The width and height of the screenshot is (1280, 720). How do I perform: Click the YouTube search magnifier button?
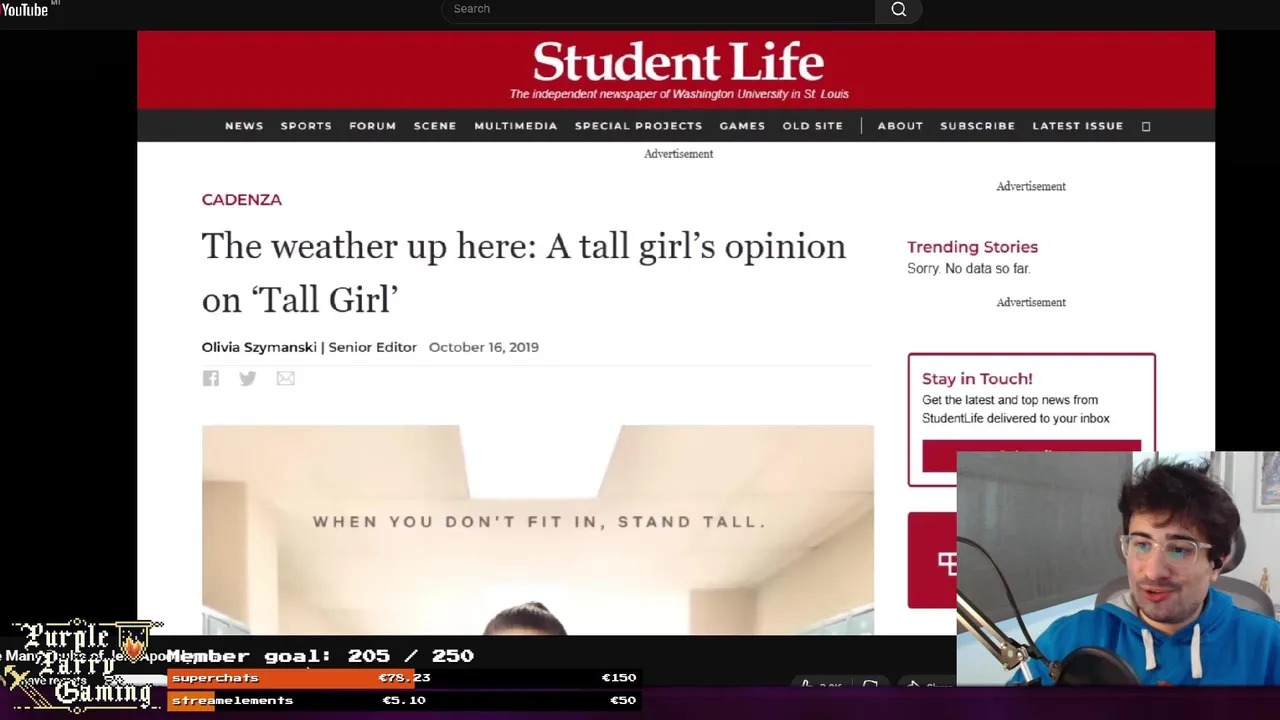(898, 9)
